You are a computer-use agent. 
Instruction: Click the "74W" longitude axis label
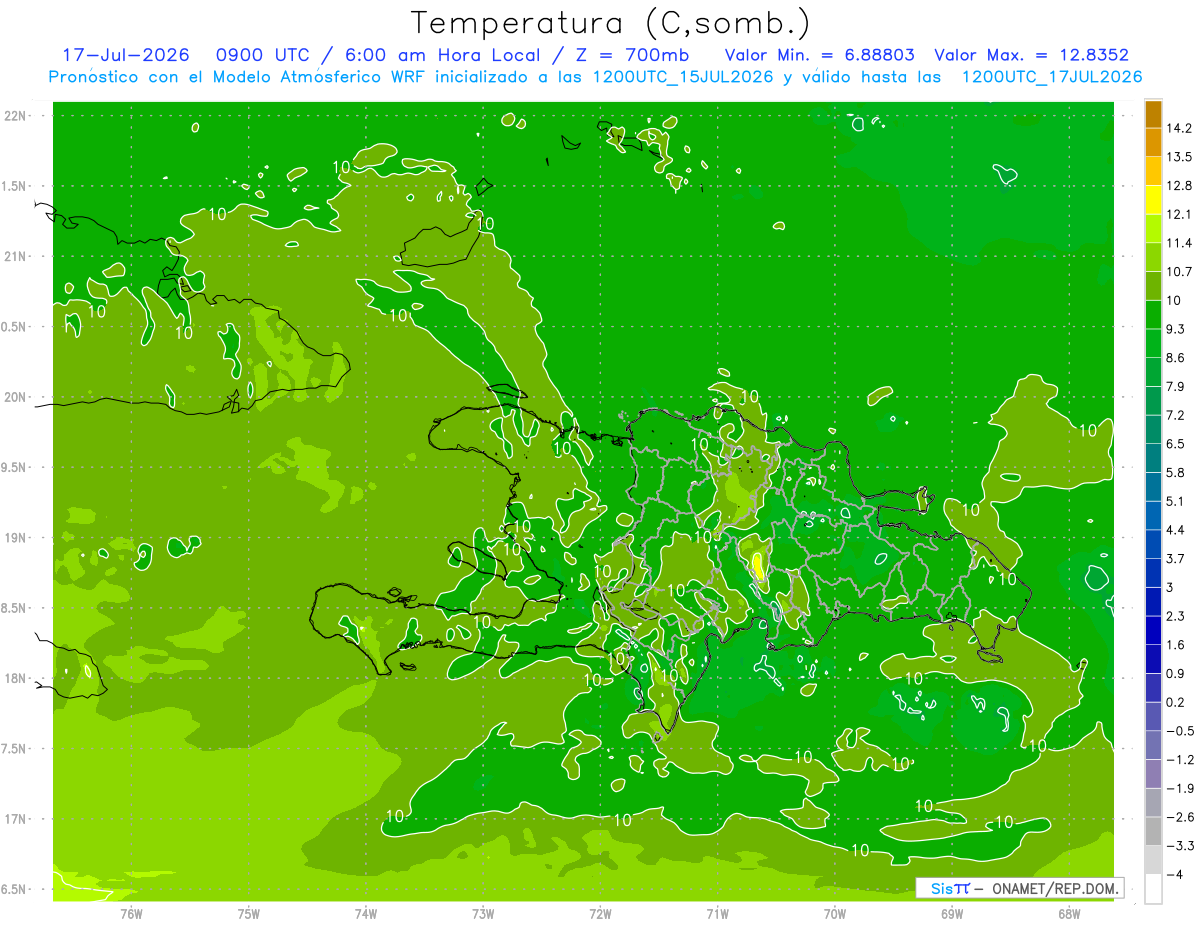[x=366, y=913]
